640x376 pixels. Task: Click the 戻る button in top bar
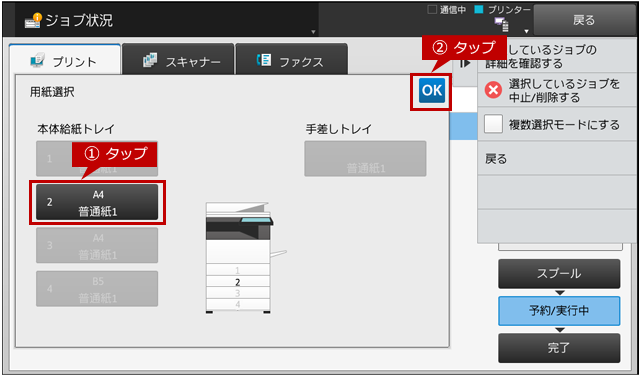click(x=584, y=20)
